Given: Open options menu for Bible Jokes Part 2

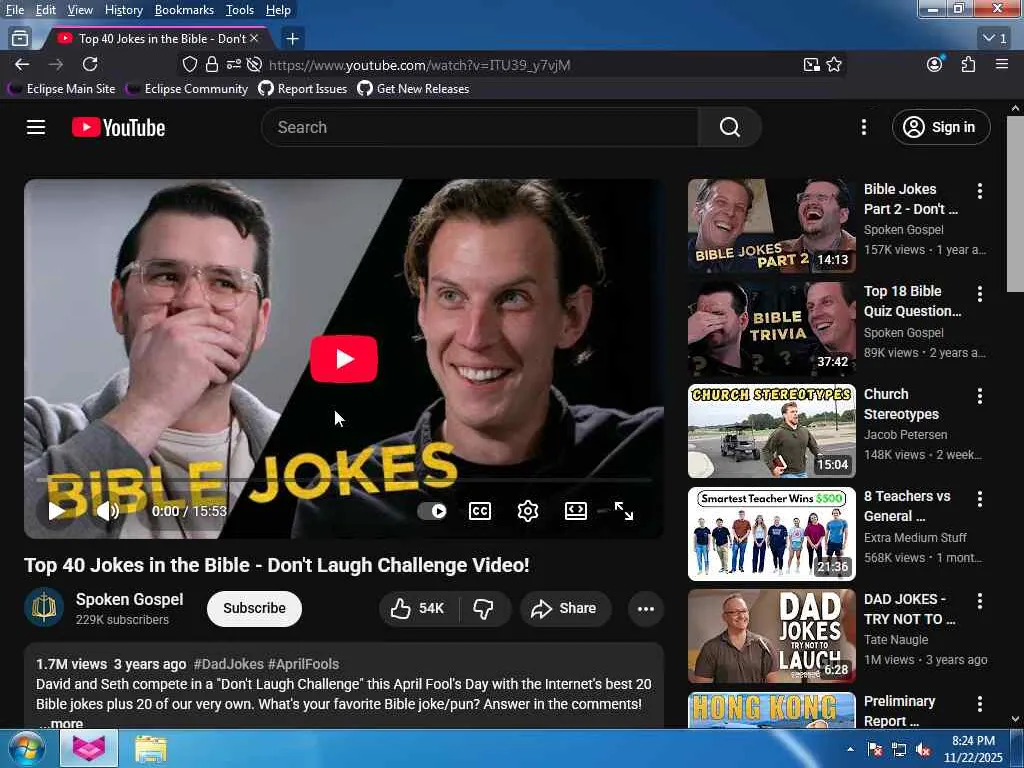Looking at the screenshot, I should click(979, 191).
